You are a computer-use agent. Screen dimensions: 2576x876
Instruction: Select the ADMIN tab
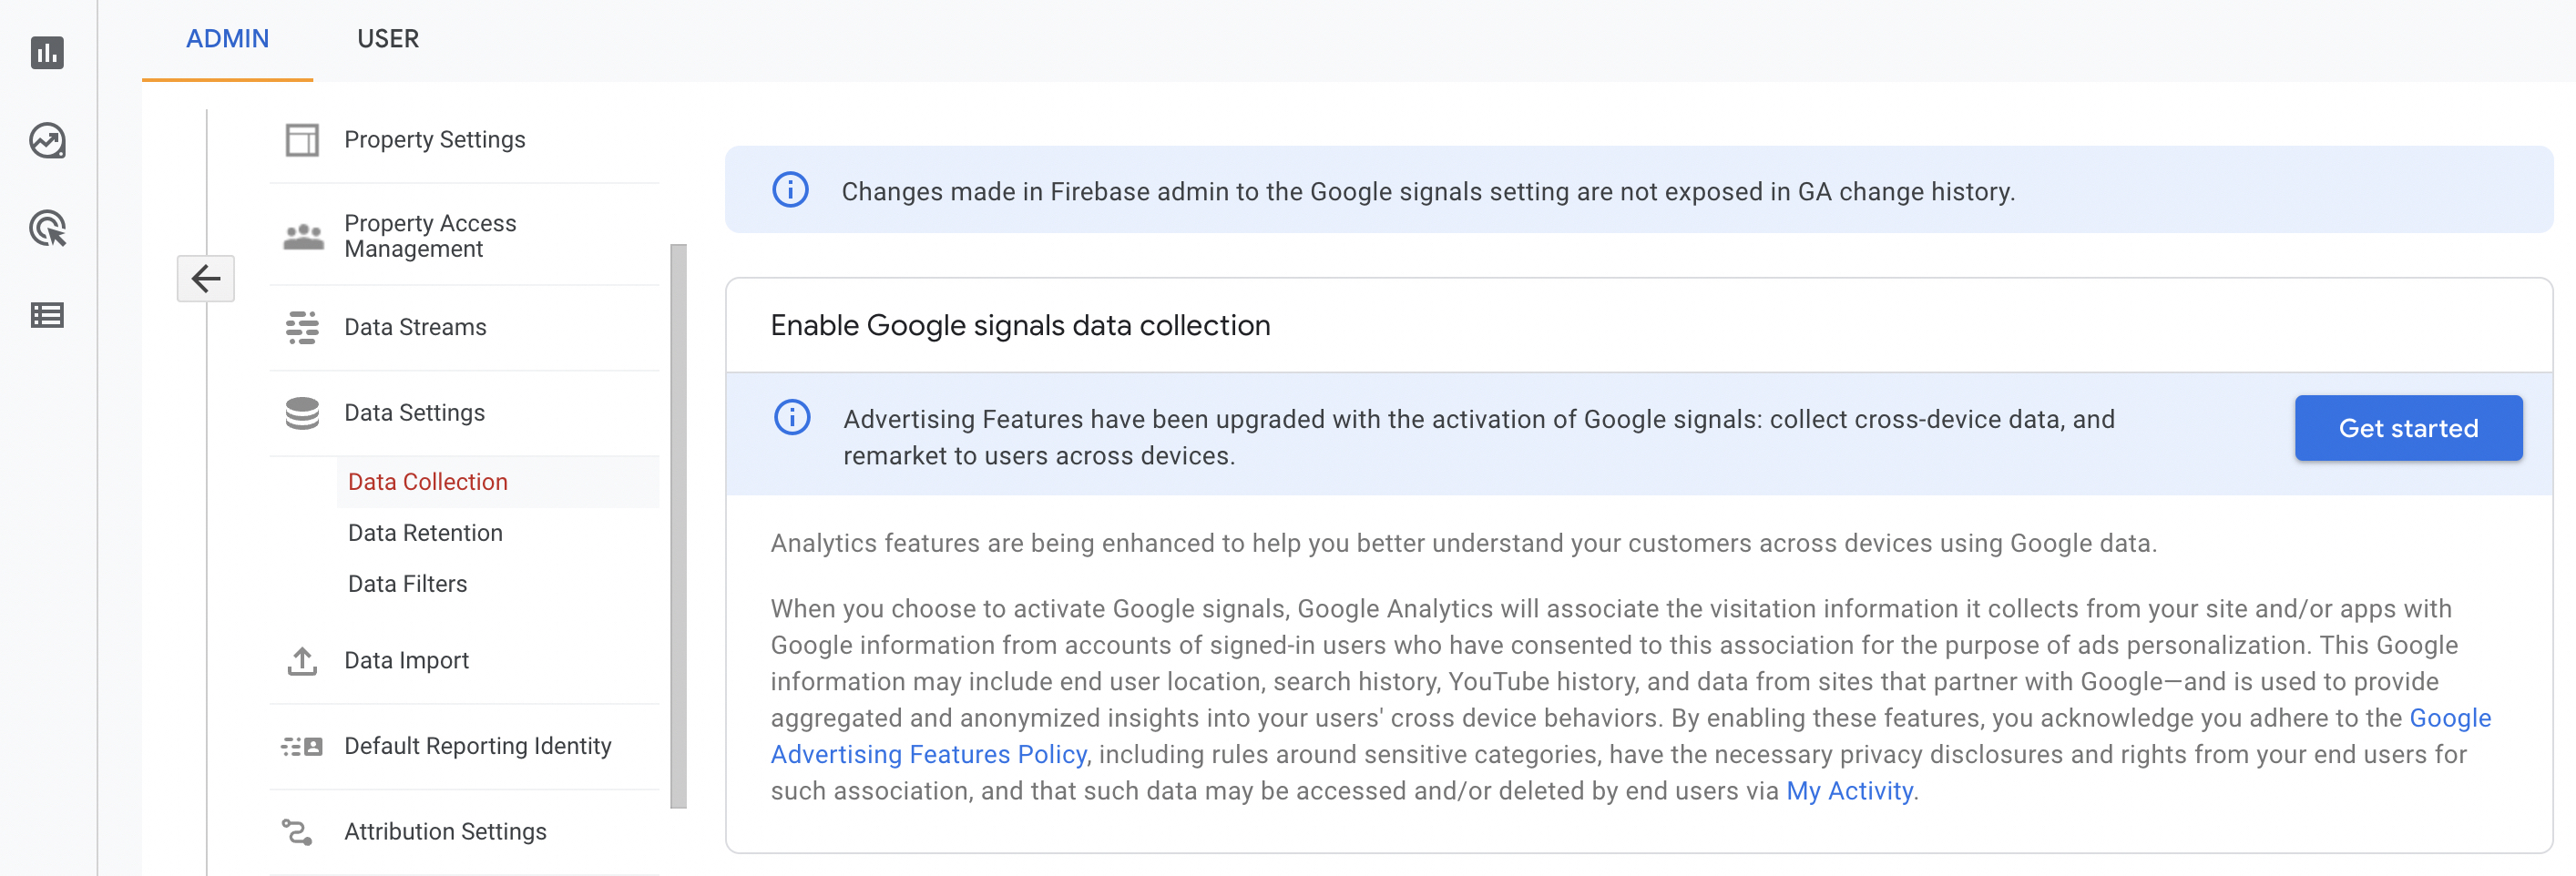point(228,39)
